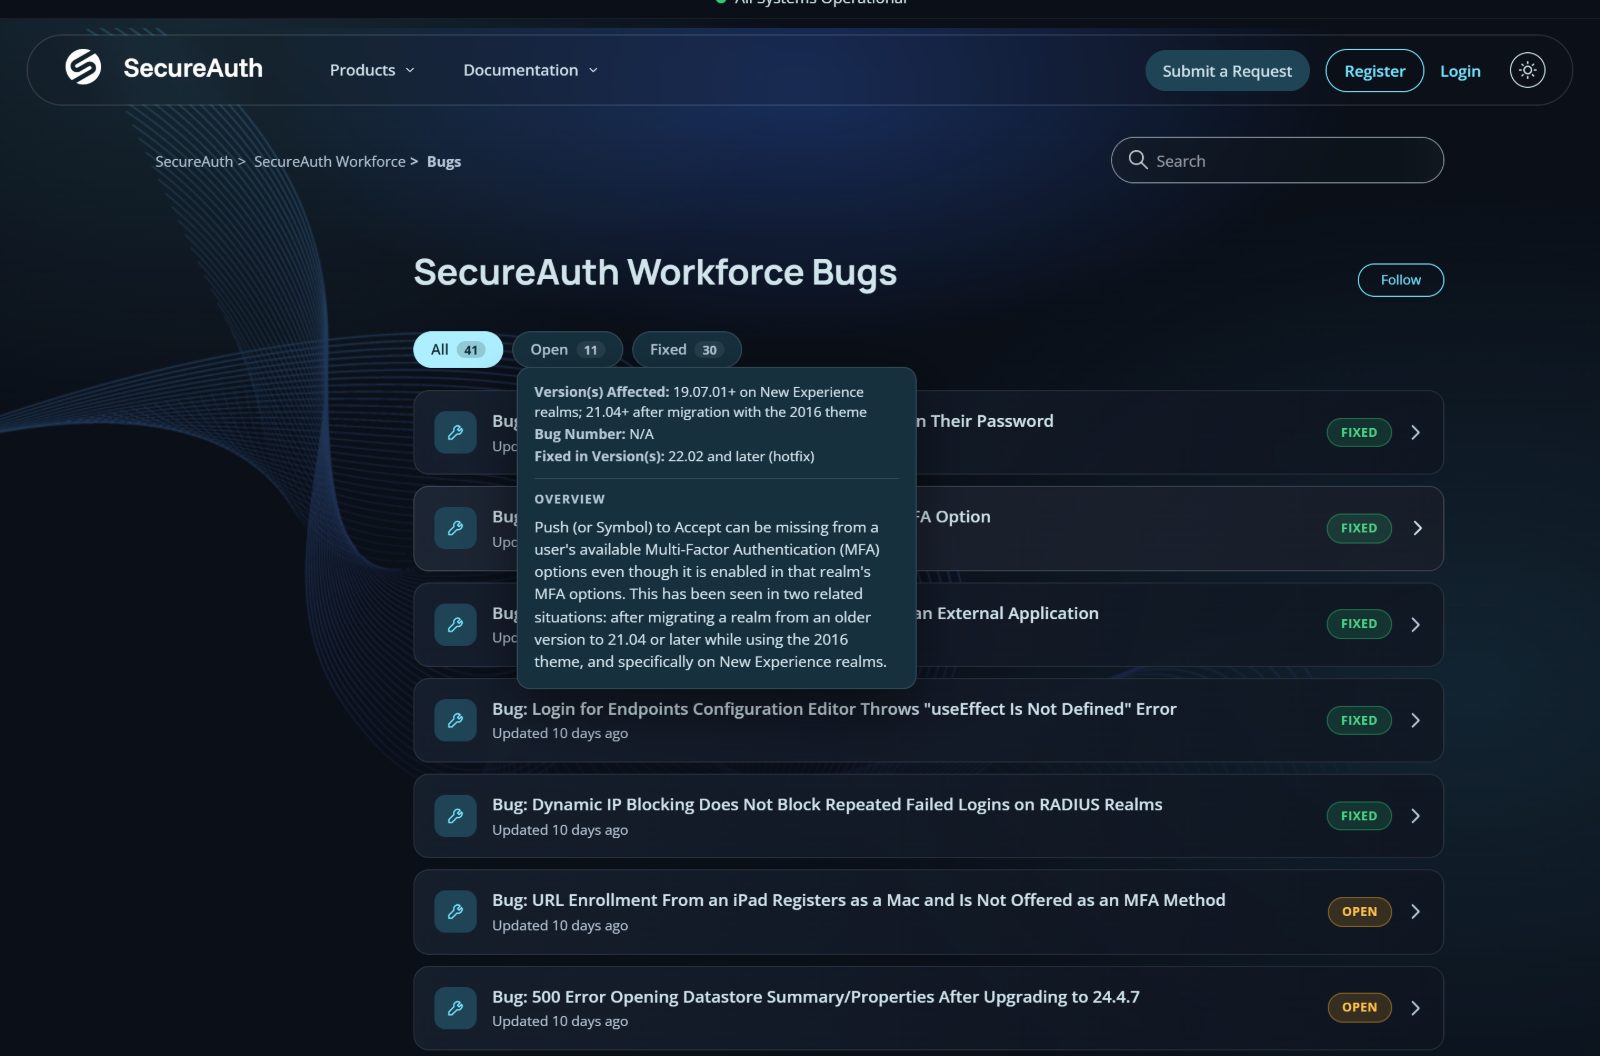Viewport: 1600px width, 1056px height.
Task: Click wrench icon of Dynamic IP Blocking bug
Action: click(455, 816)
